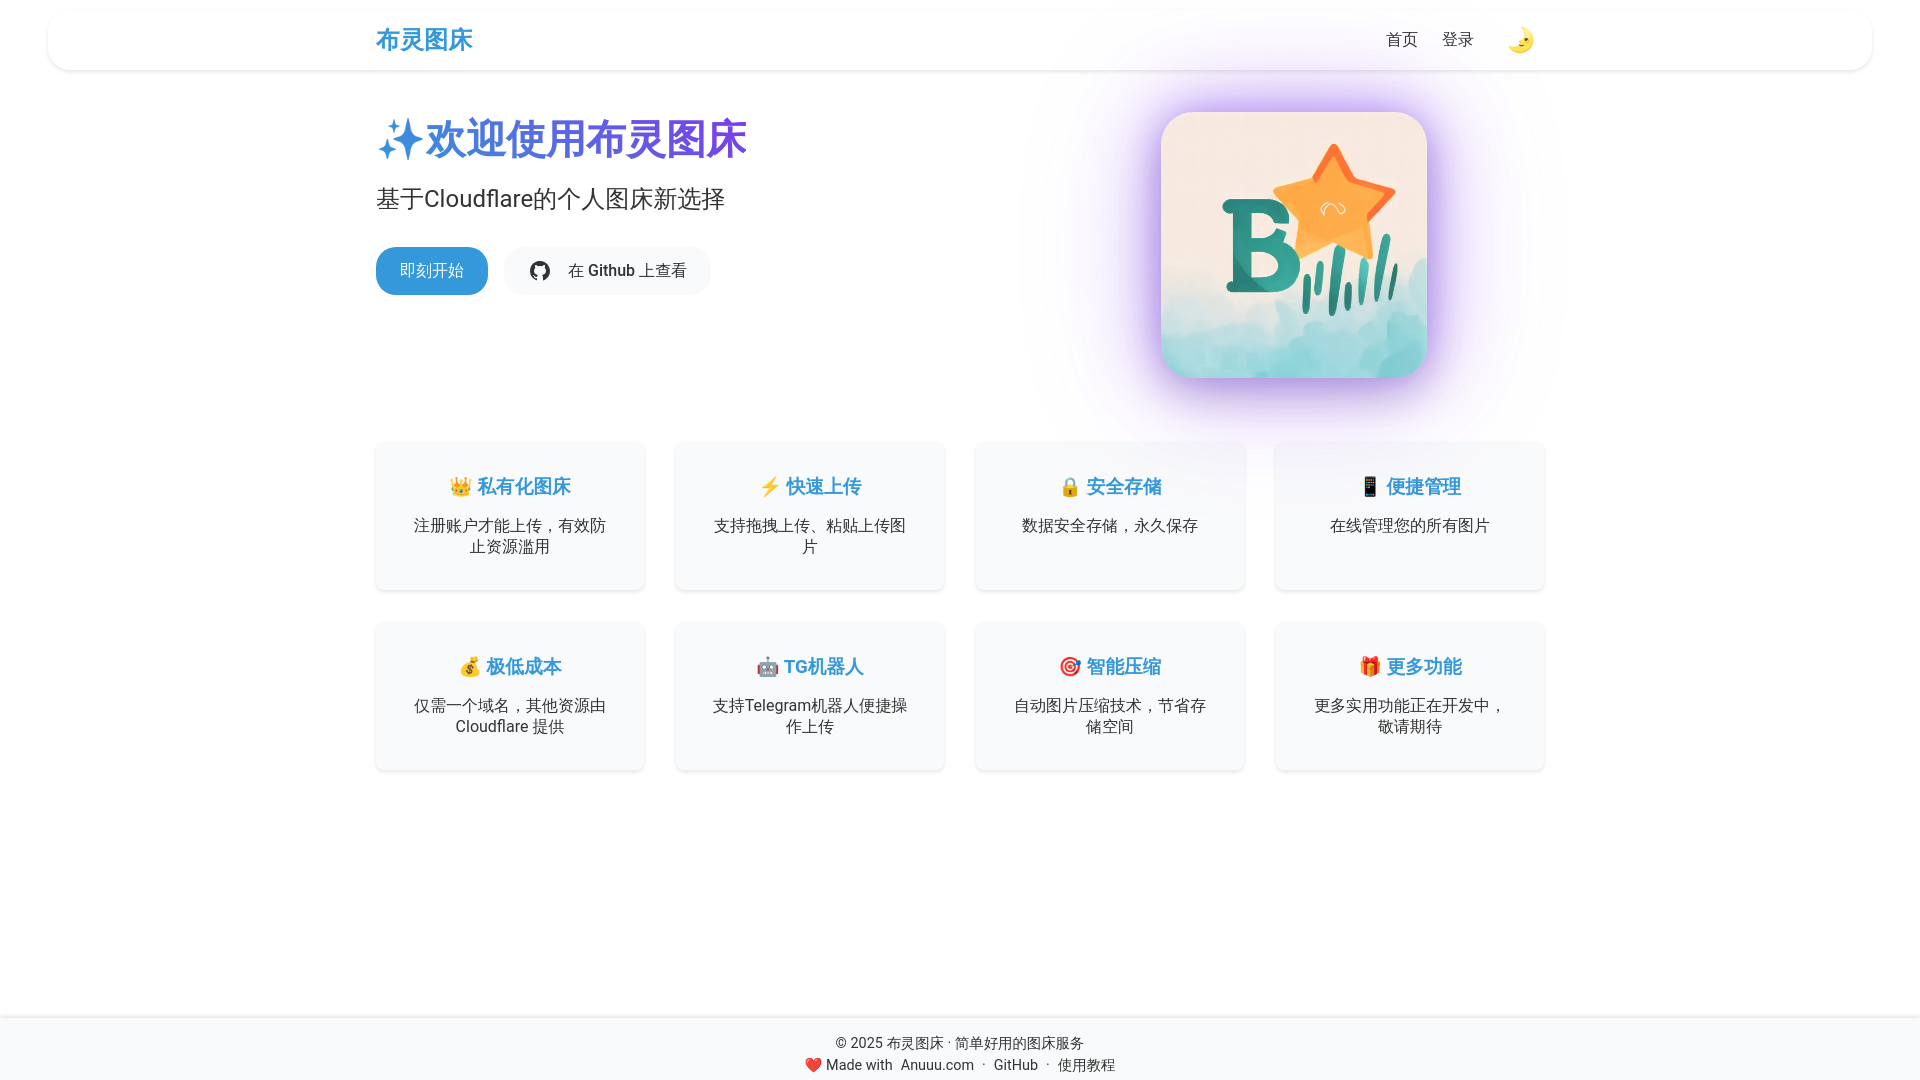Click the 布灵图床 site logo text
Image resolution: width=1920 pixels, height=1080 pixels.
[x=424, y=40]
